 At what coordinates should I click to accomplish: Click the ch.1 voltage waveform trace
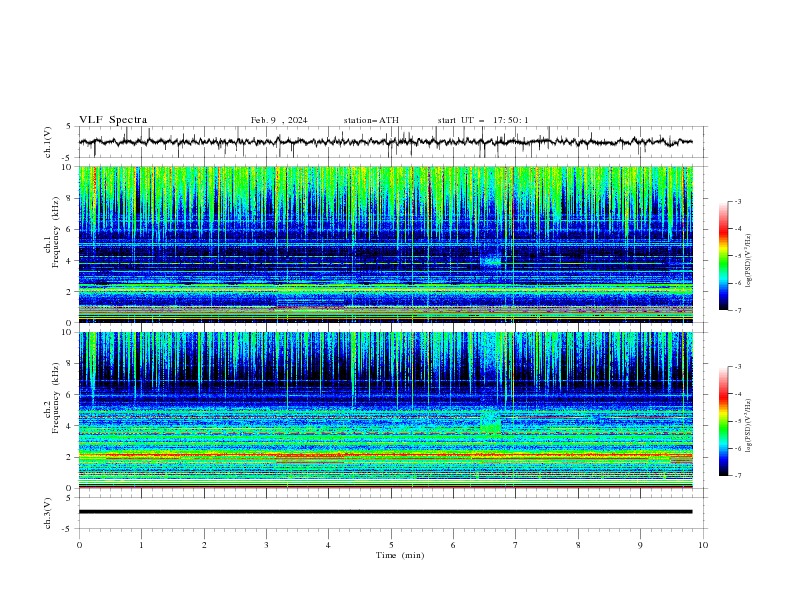pos(385,142)
